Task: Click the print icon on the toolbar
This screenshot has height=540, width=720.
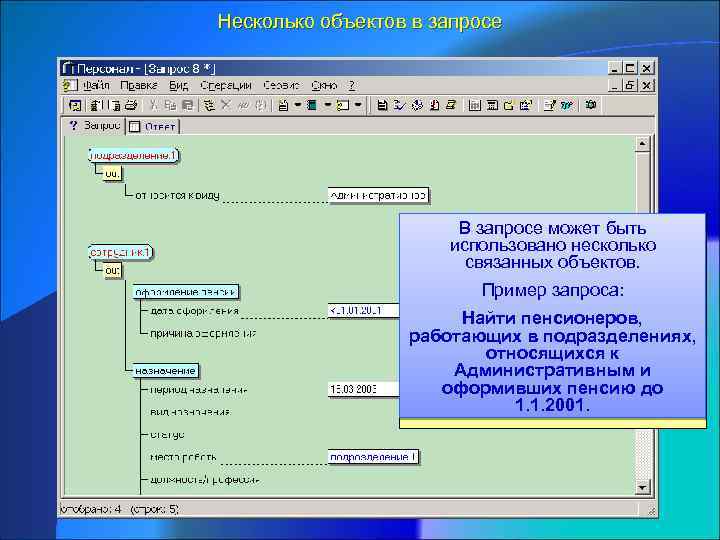Action: [131, 106]
